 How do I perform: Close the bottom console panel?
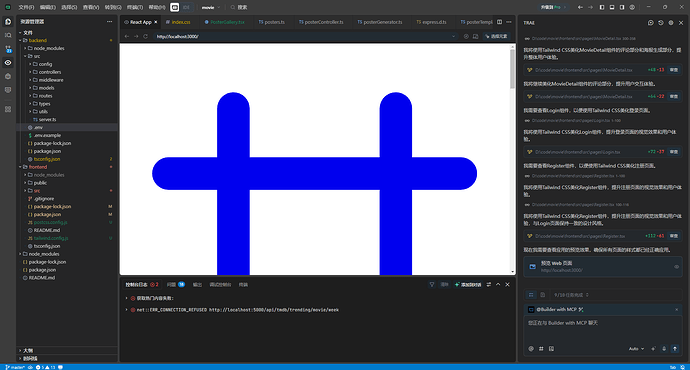click(x=507, y=285)
